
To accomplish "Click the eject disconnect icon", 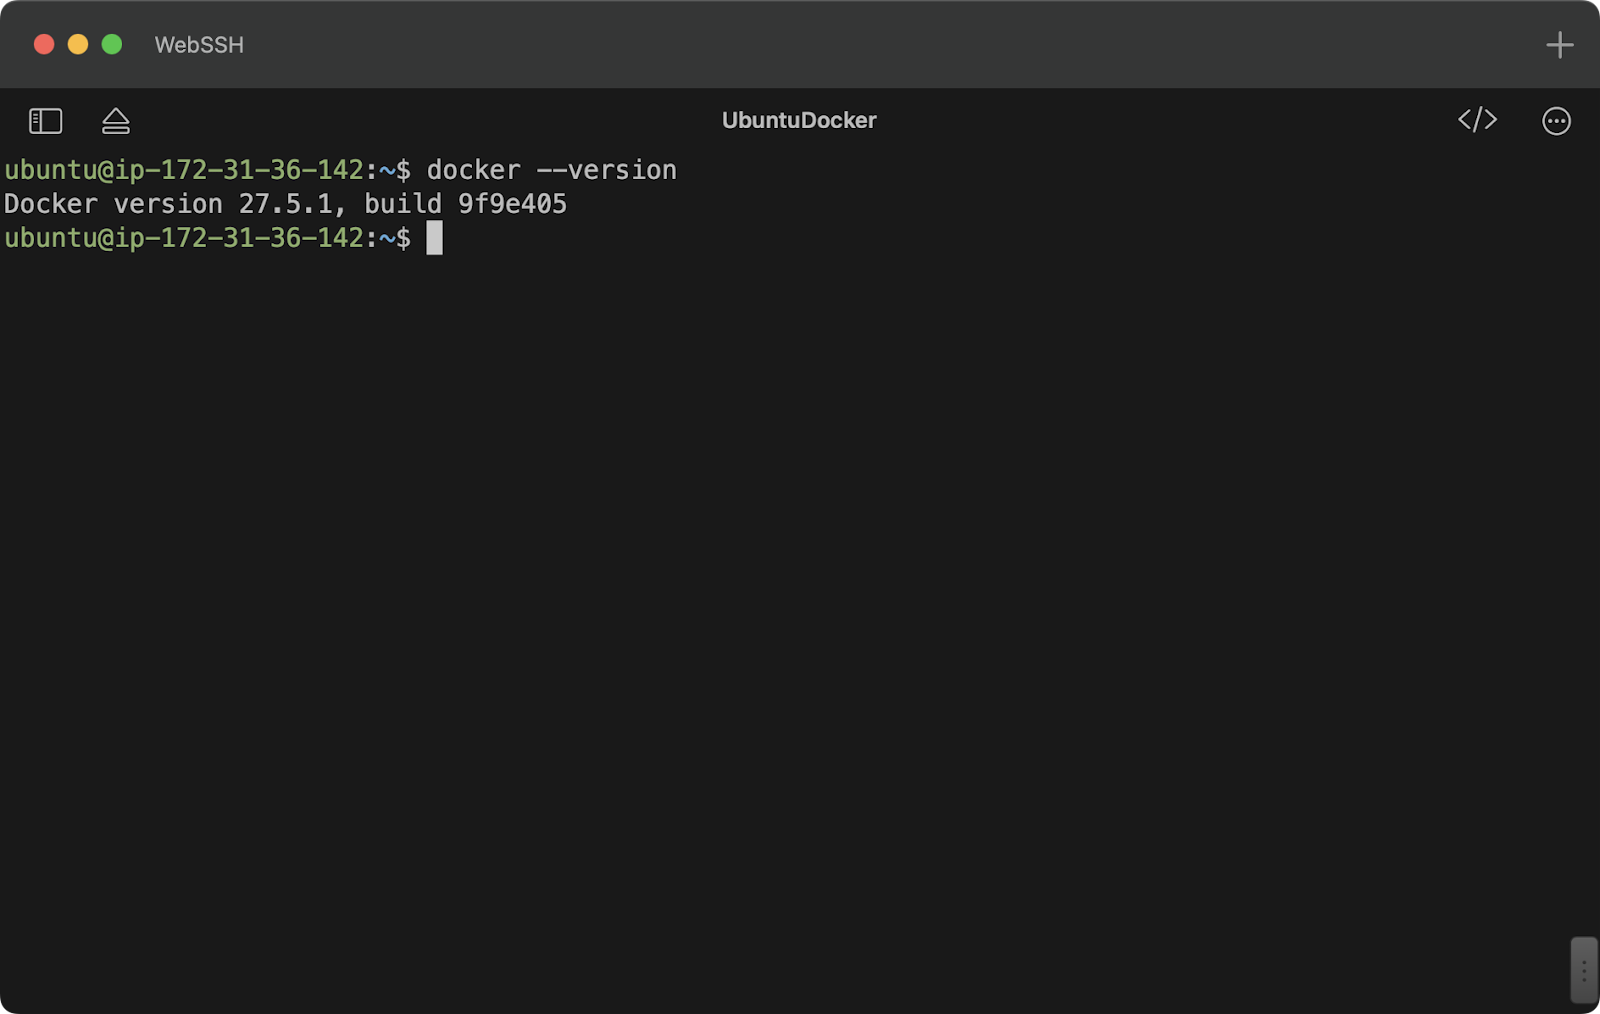I will coord(116,121).
